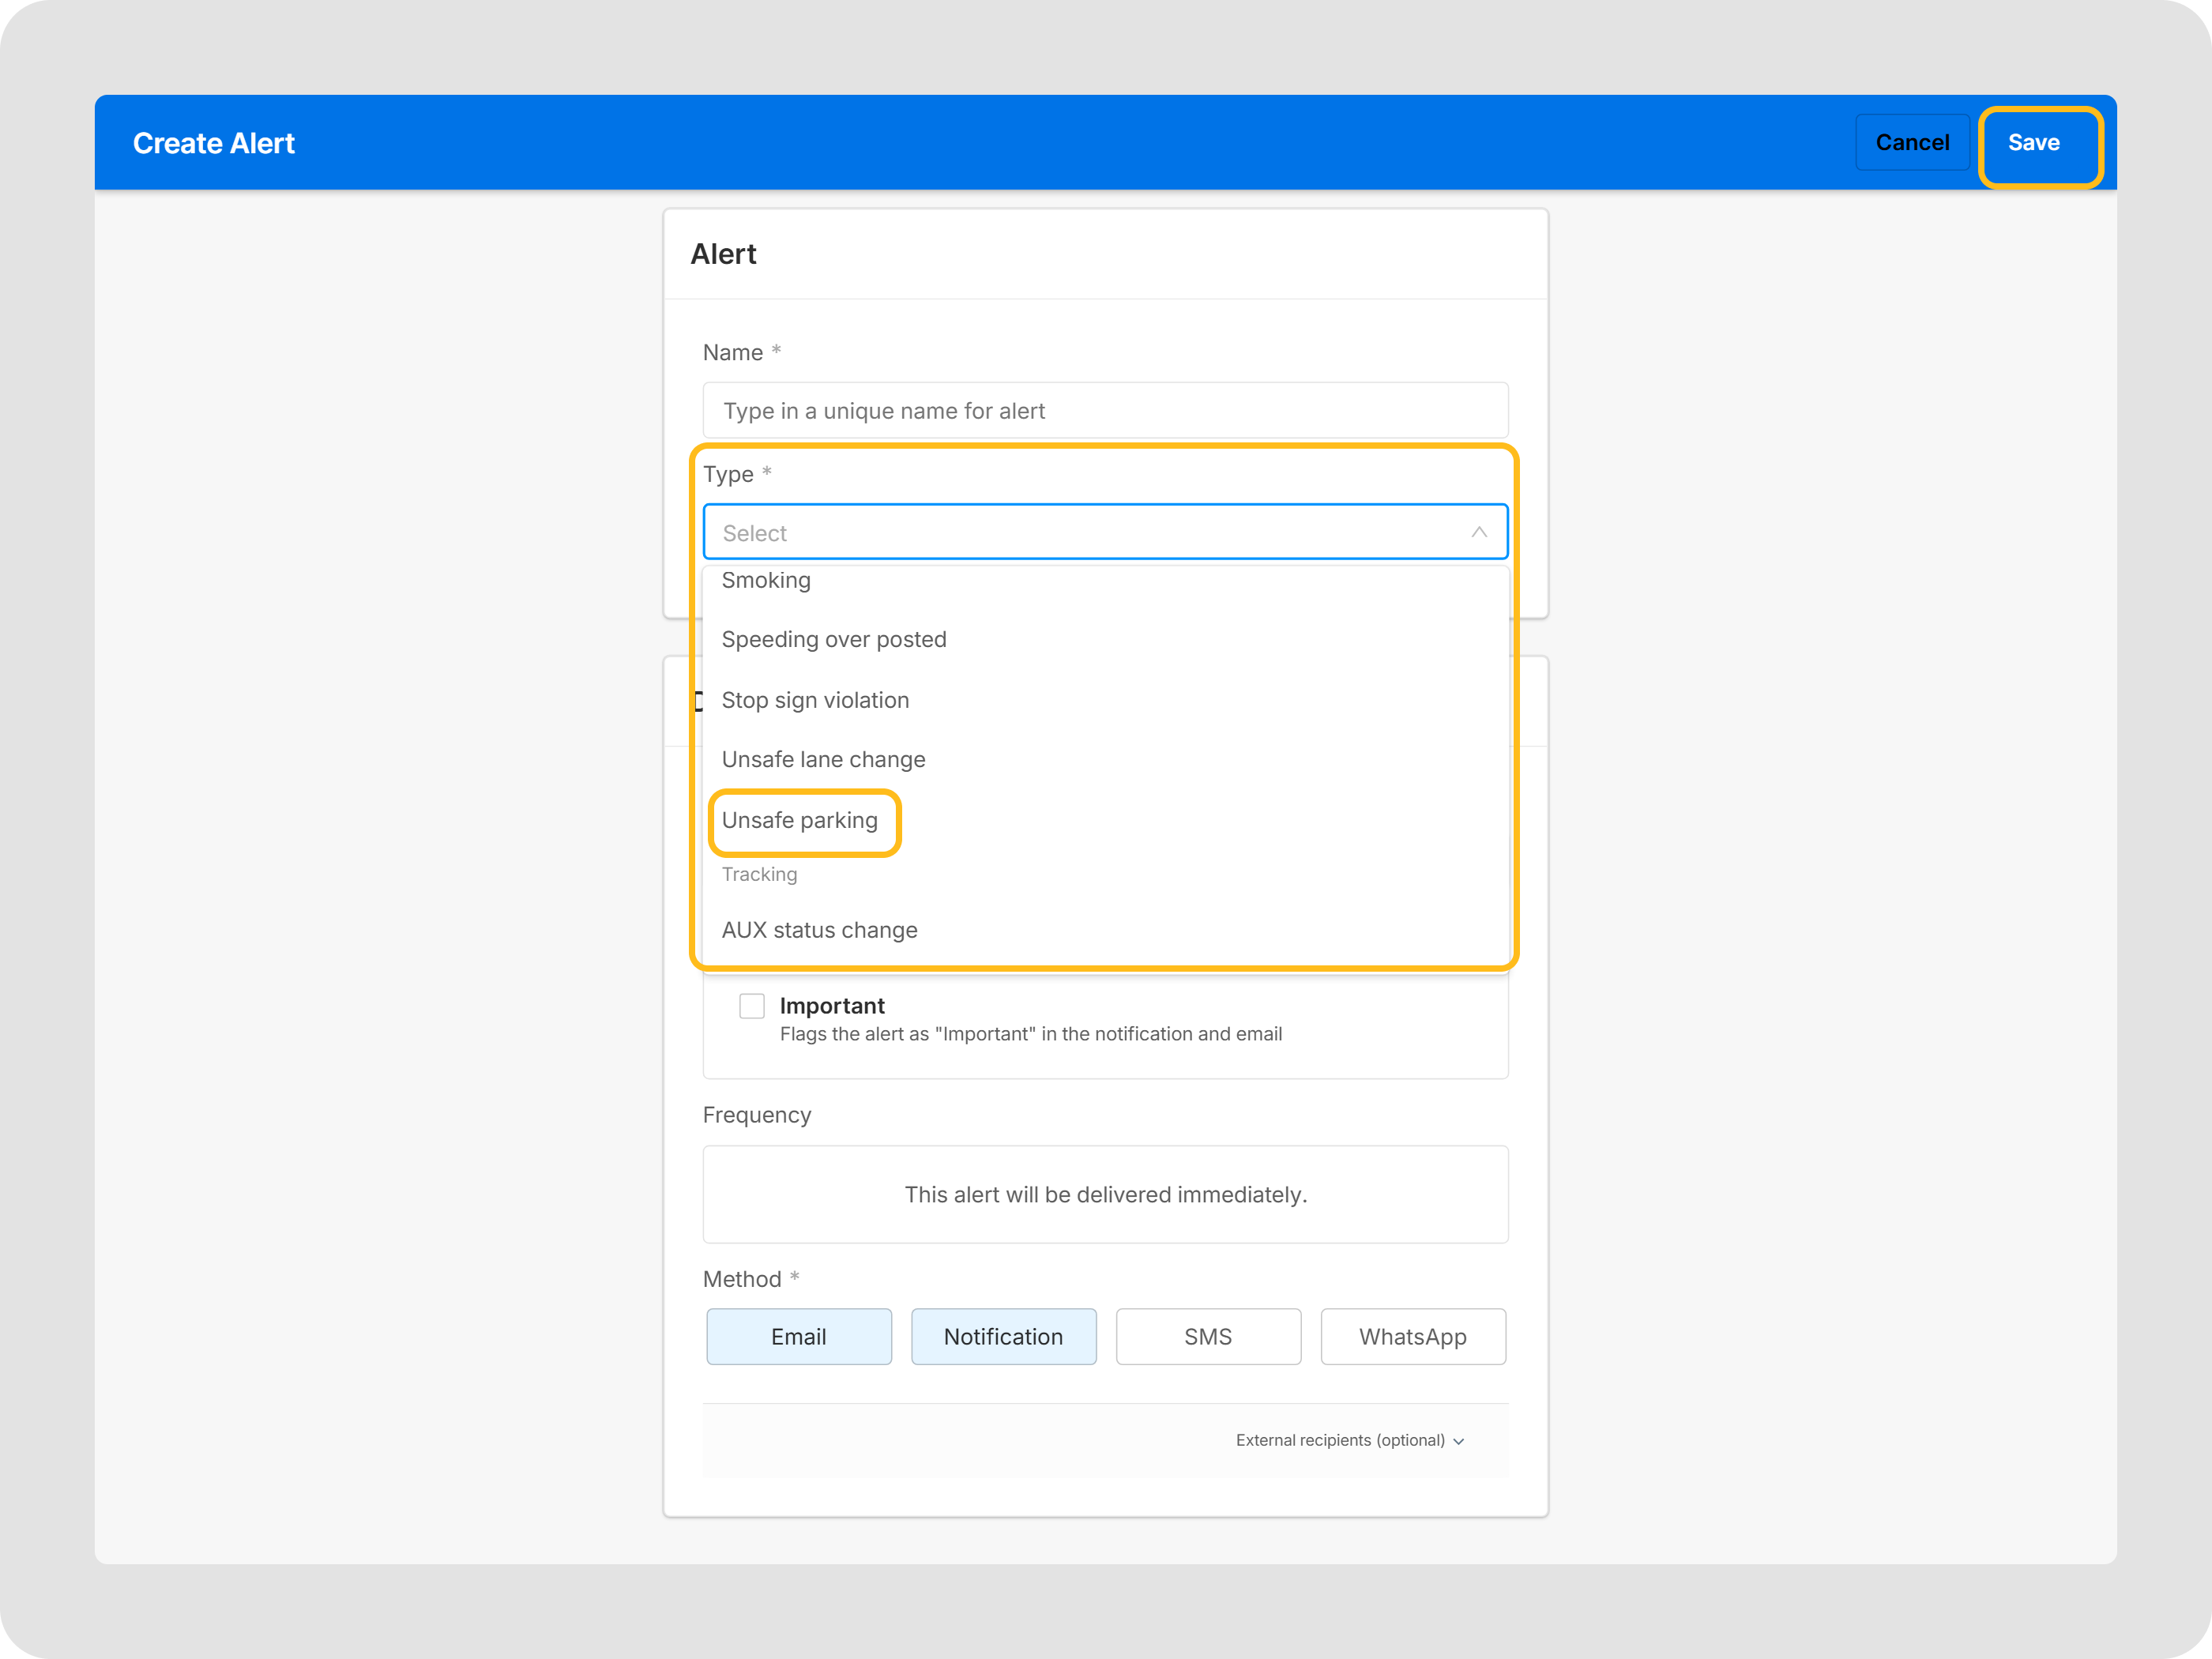Screen dimensions: 2212x1659
Task: Select Speeding over posted option
Action: [834, 640]
